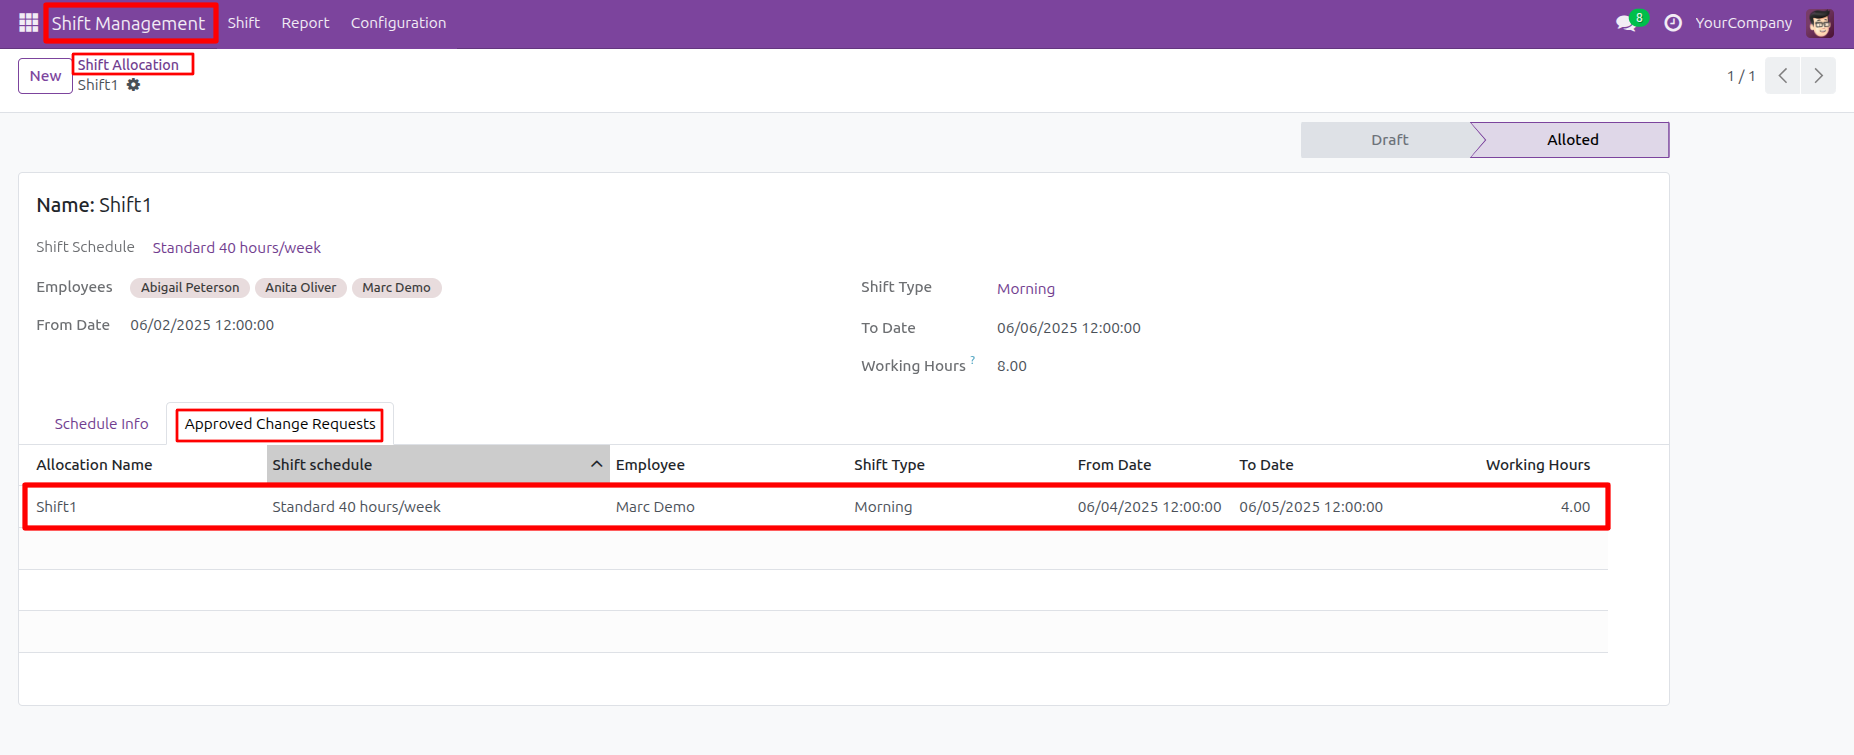
Task: Expand the Configuration menu
Action: (x=398, y=23)
